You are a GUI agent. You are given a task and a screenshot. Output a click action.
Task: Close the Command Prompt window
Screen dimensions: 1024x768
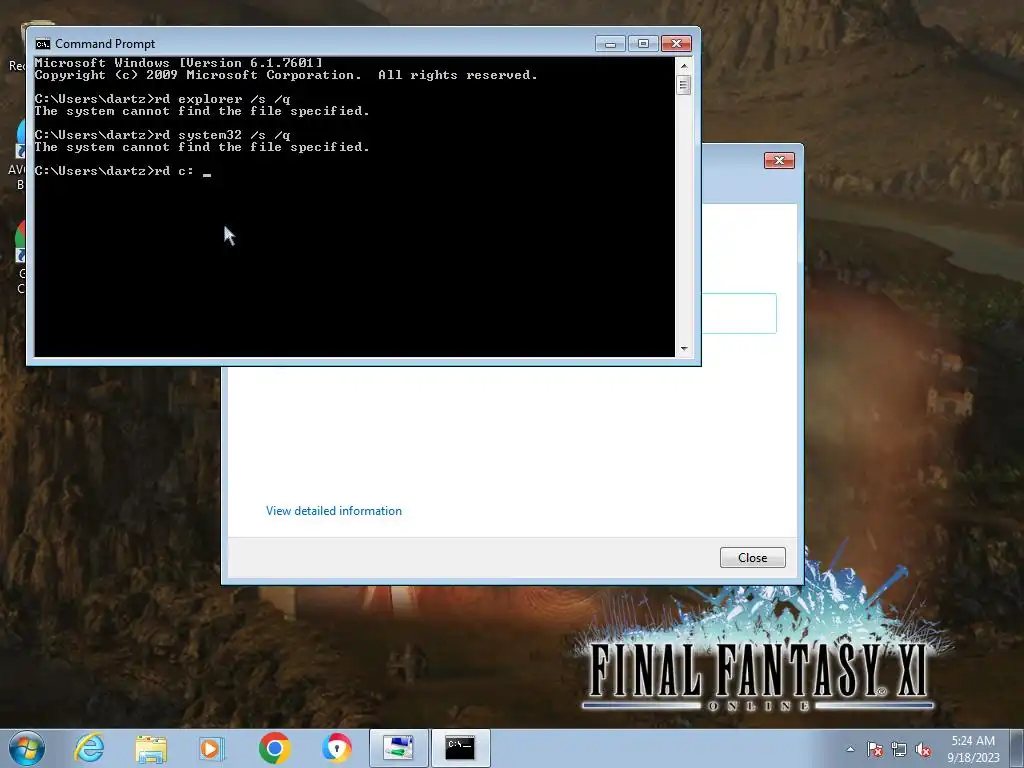(x=677, y=44)
